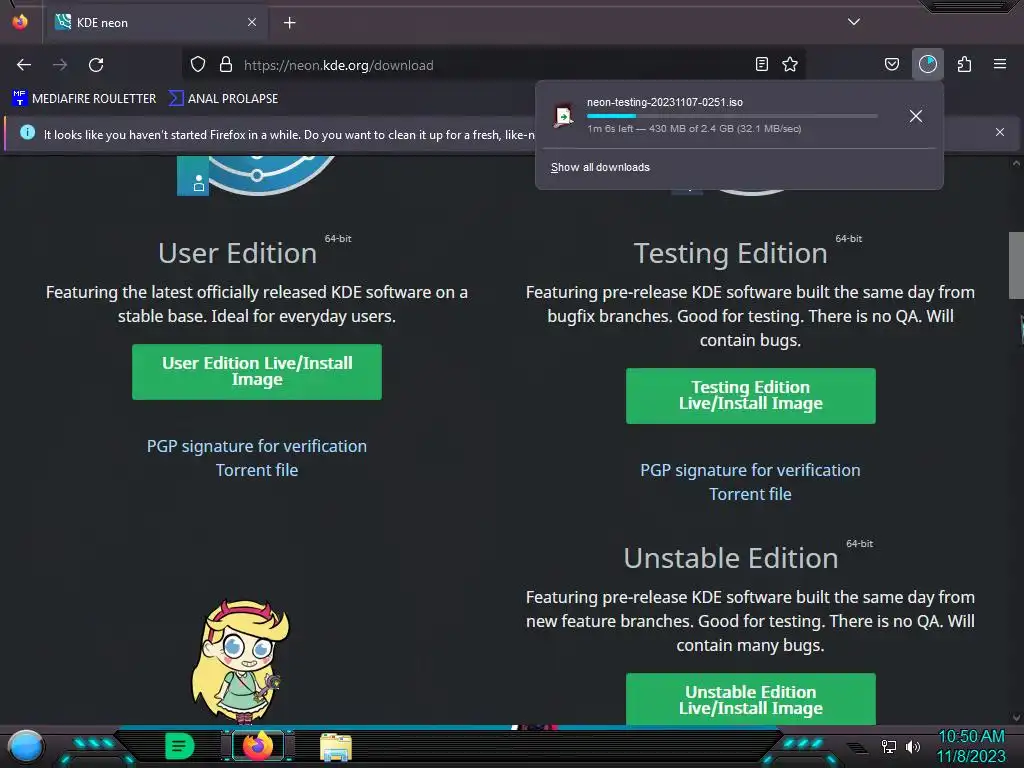Screen dimensions: 1024x768
Task: Click the address bar URL field
Action: 493,65
